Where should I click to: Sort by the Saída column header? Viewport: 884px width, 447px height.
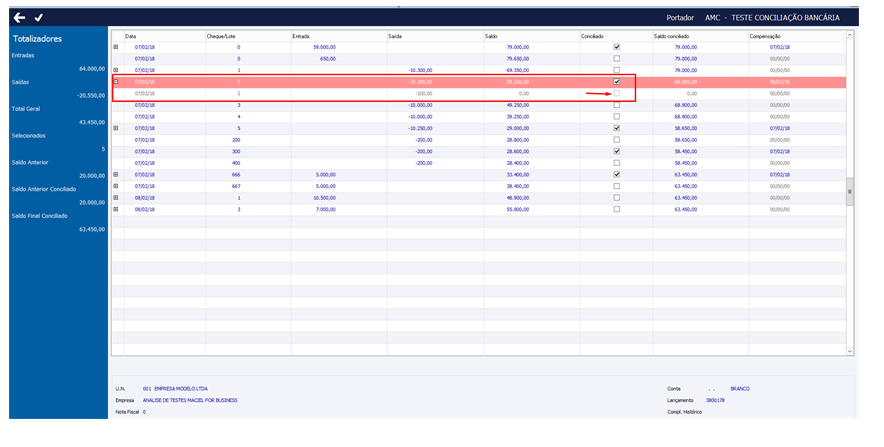[x=435, y=36]
